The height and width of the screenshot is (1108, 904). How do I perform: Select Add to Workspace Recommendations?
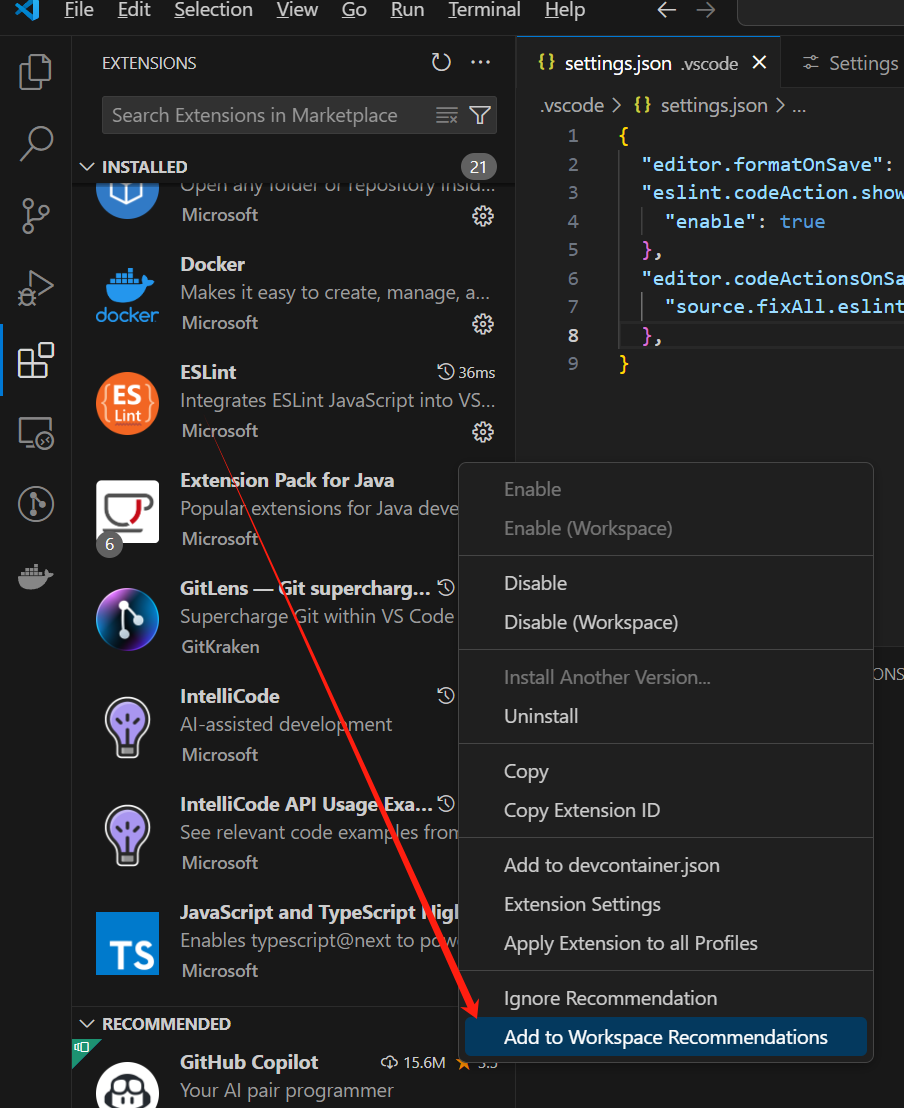665,1037
